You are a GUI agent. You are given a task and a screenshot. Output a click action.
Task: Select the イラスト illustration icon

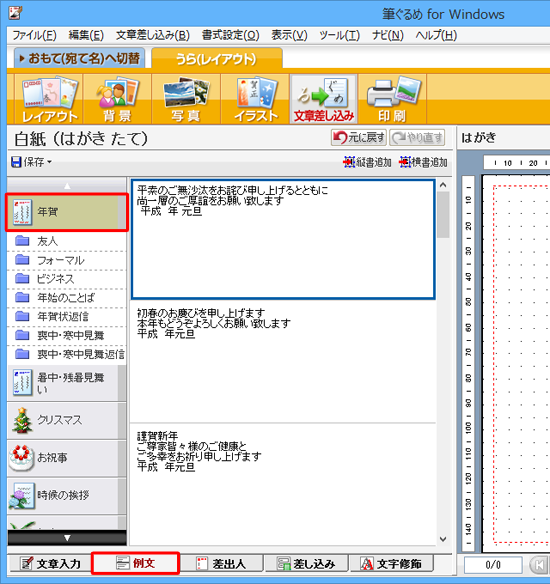pyautogui.click(x=255, y=99)
